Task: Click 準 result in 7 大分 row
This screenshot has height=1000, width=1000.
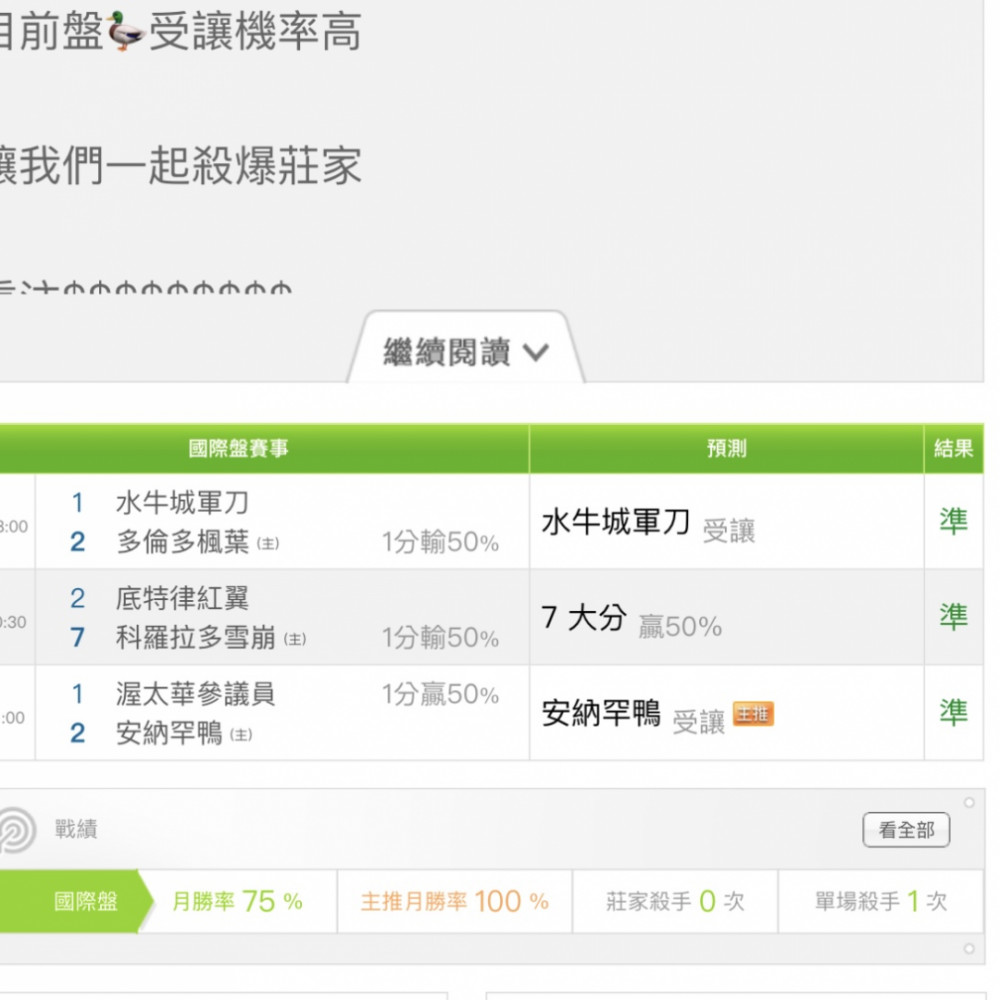Action: tap(953, 617)
